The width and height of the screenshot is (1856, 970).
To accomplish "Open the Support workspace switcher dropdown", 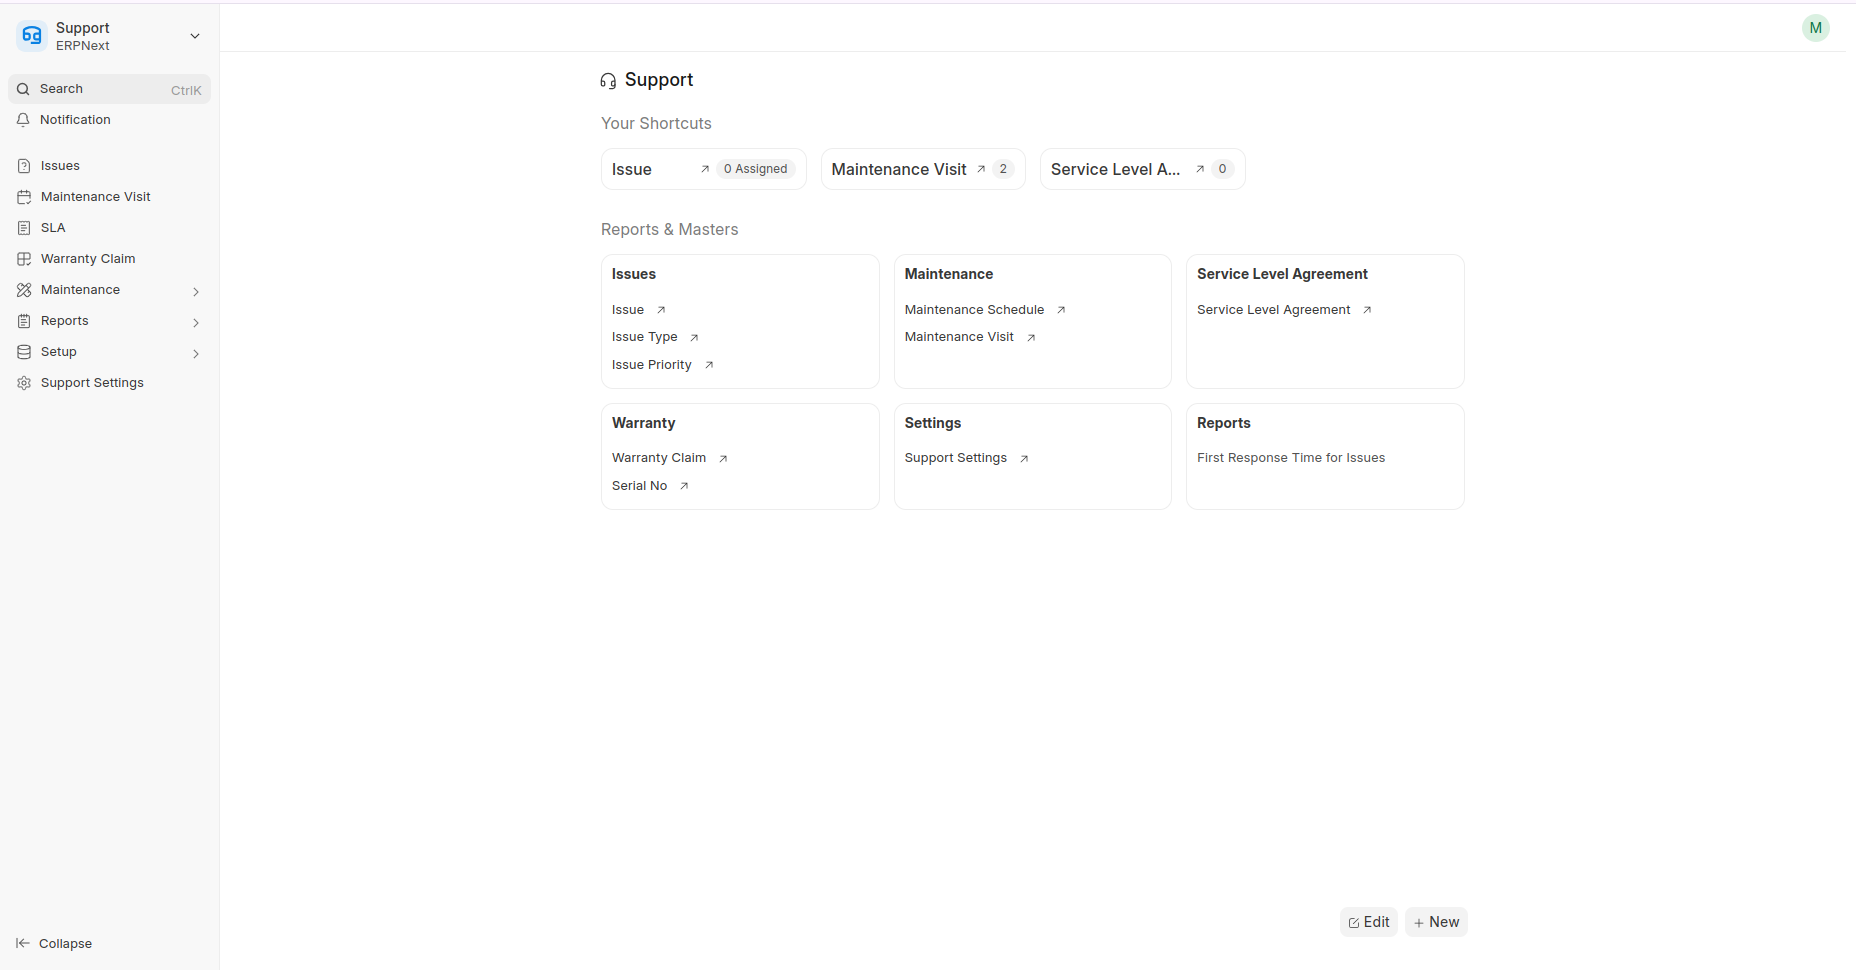I will 195,36.
